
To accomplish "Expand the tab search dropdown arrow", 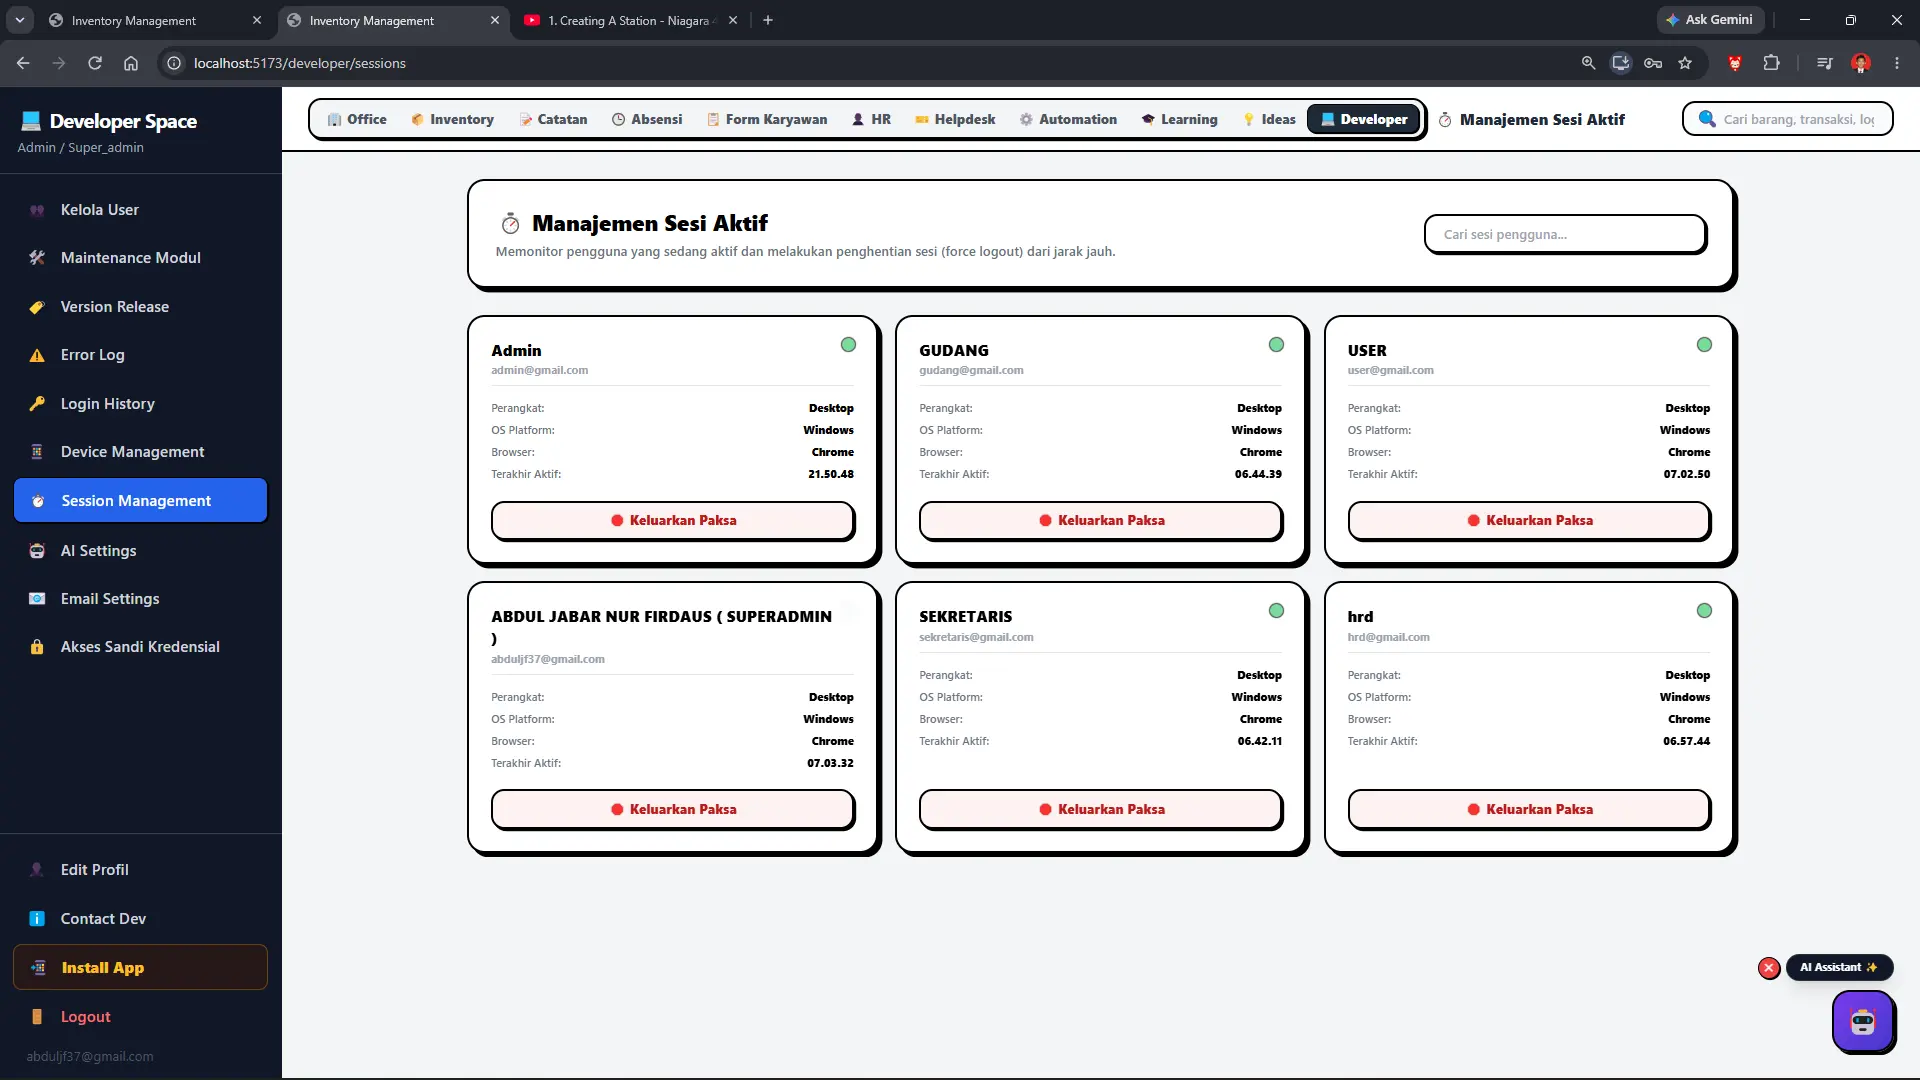I will pos(19,20).
